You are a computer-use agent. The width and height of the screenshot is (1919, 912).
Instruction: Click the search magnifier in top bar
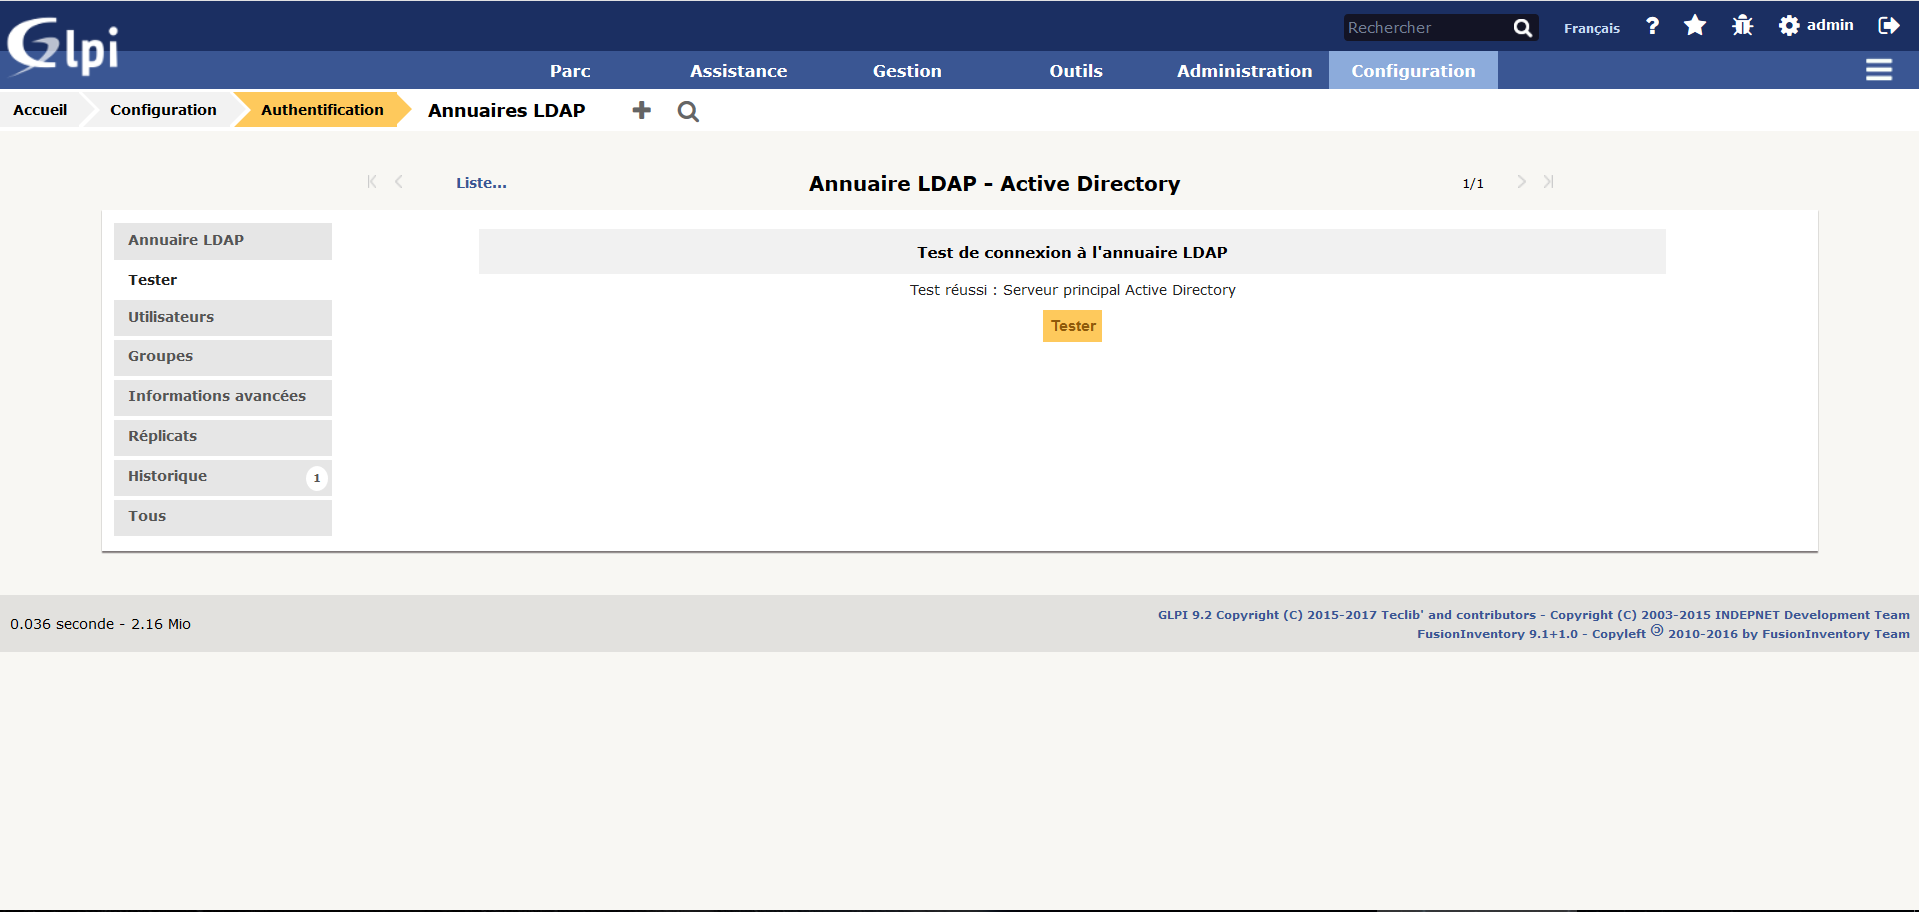(x=1522, y=28)
